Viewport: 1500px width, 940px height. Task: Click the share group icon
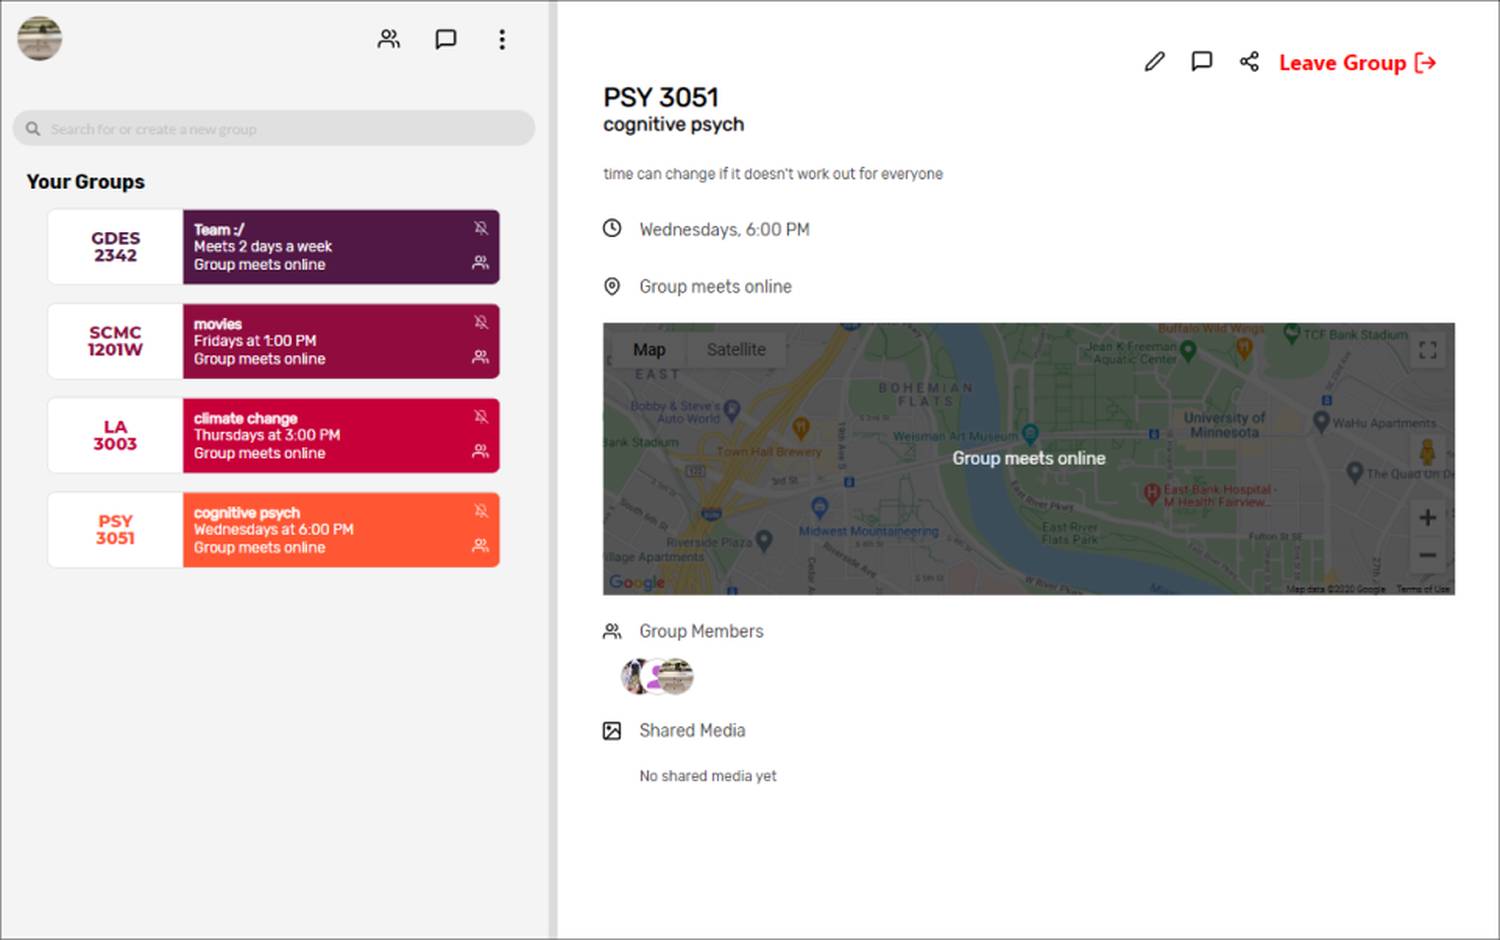point(1249,62)
